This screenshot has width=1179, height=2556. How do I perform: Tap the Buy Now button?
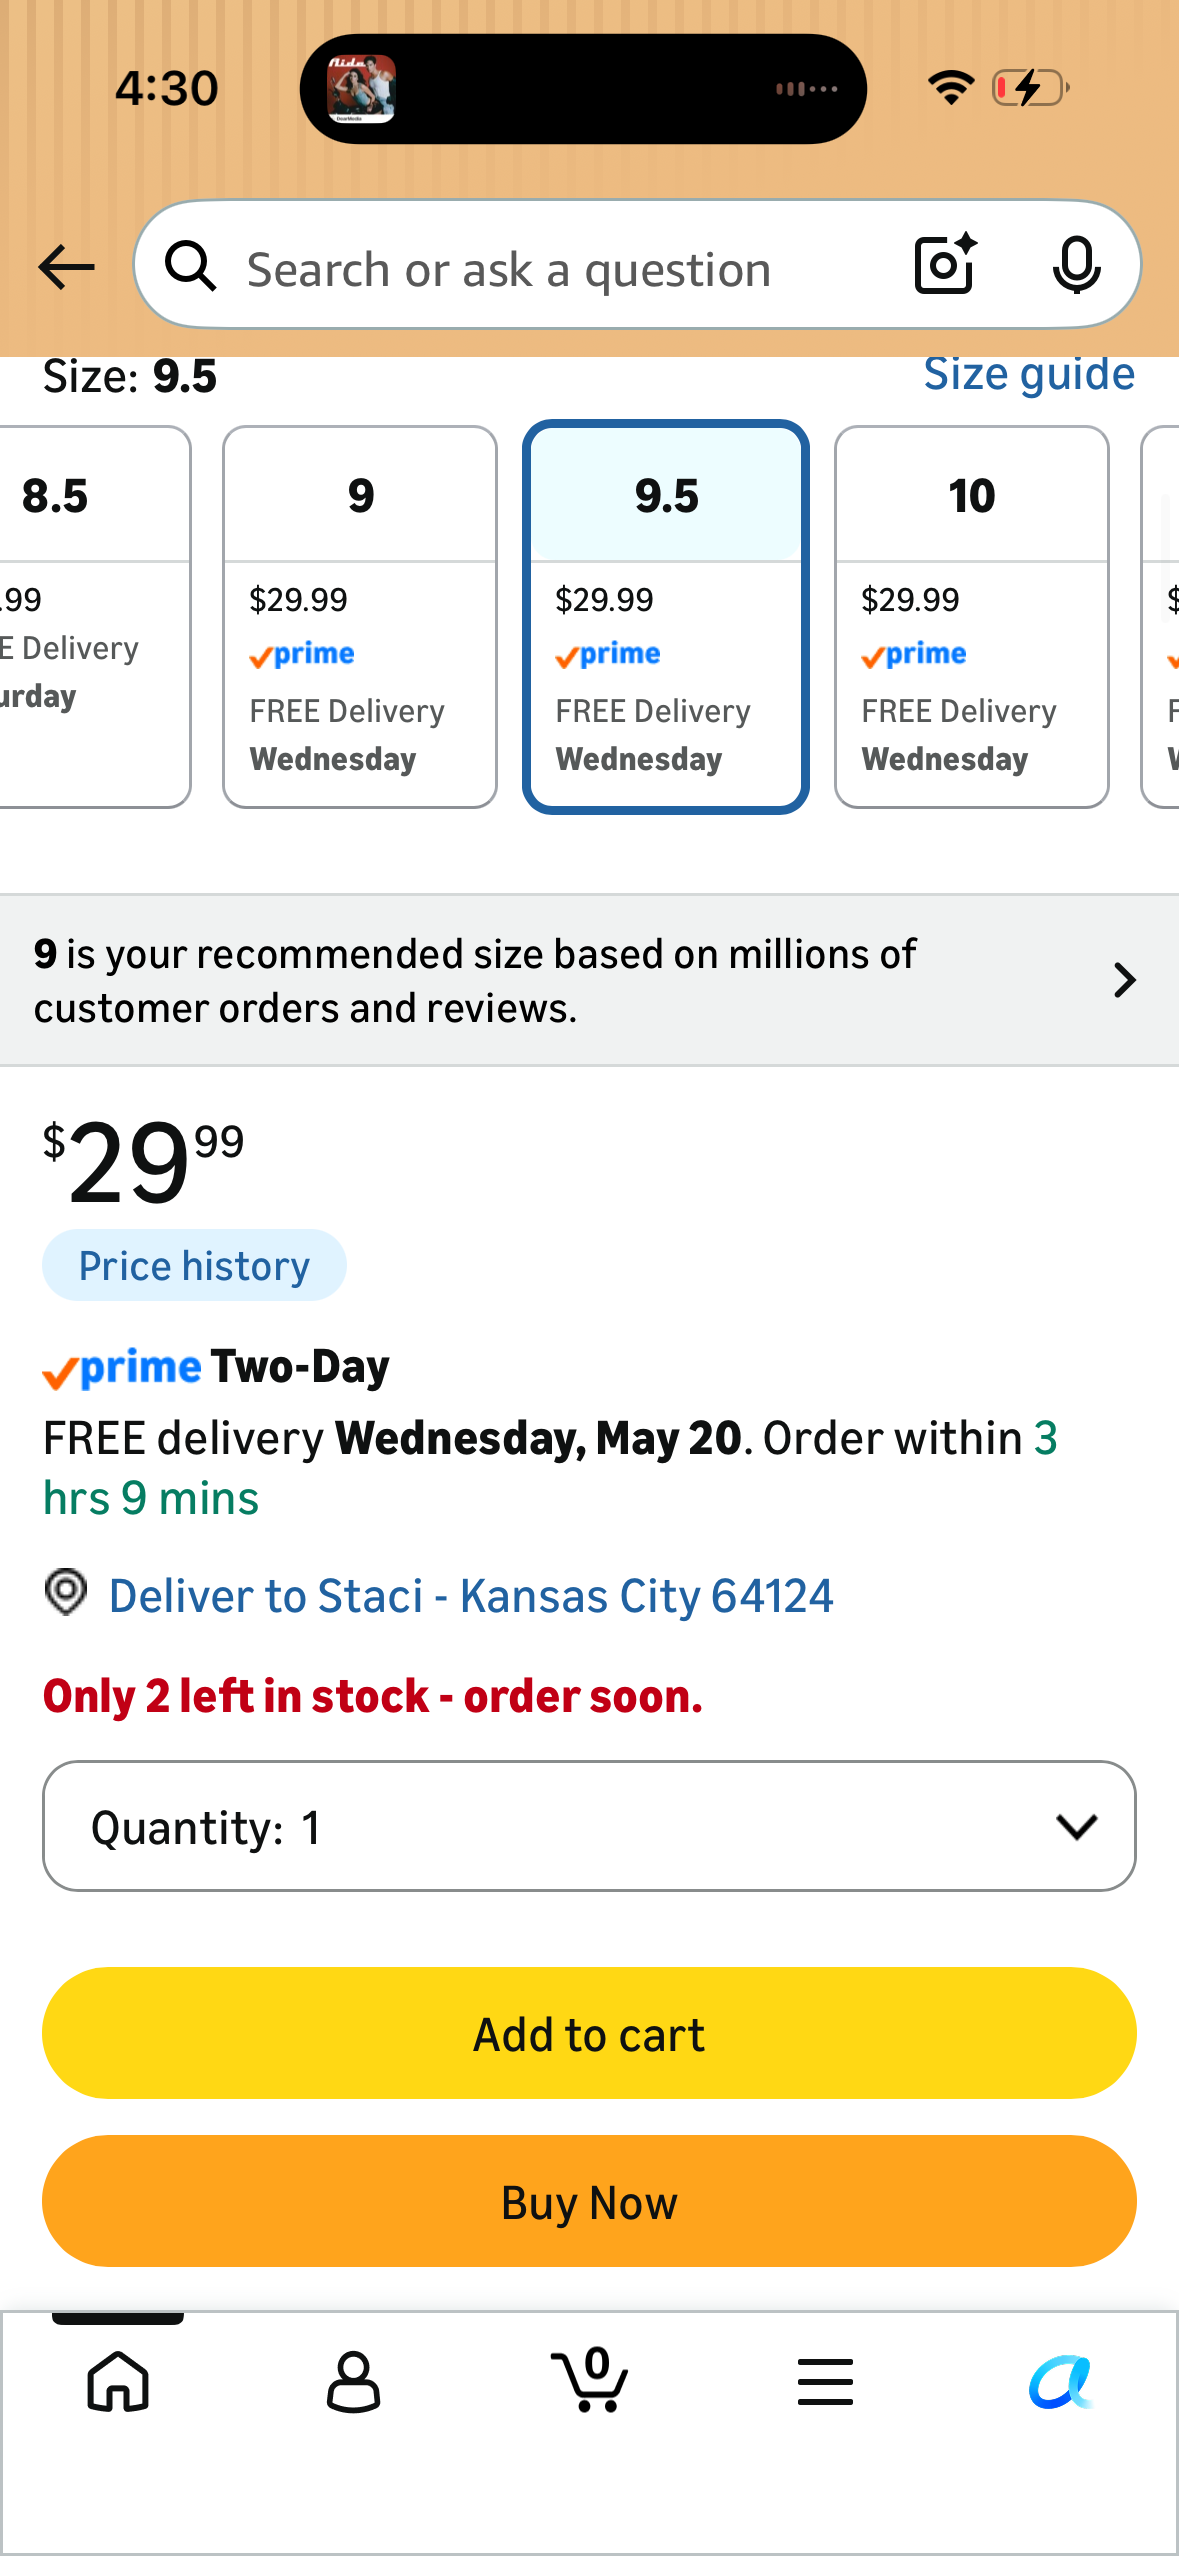pos(589,2201)
